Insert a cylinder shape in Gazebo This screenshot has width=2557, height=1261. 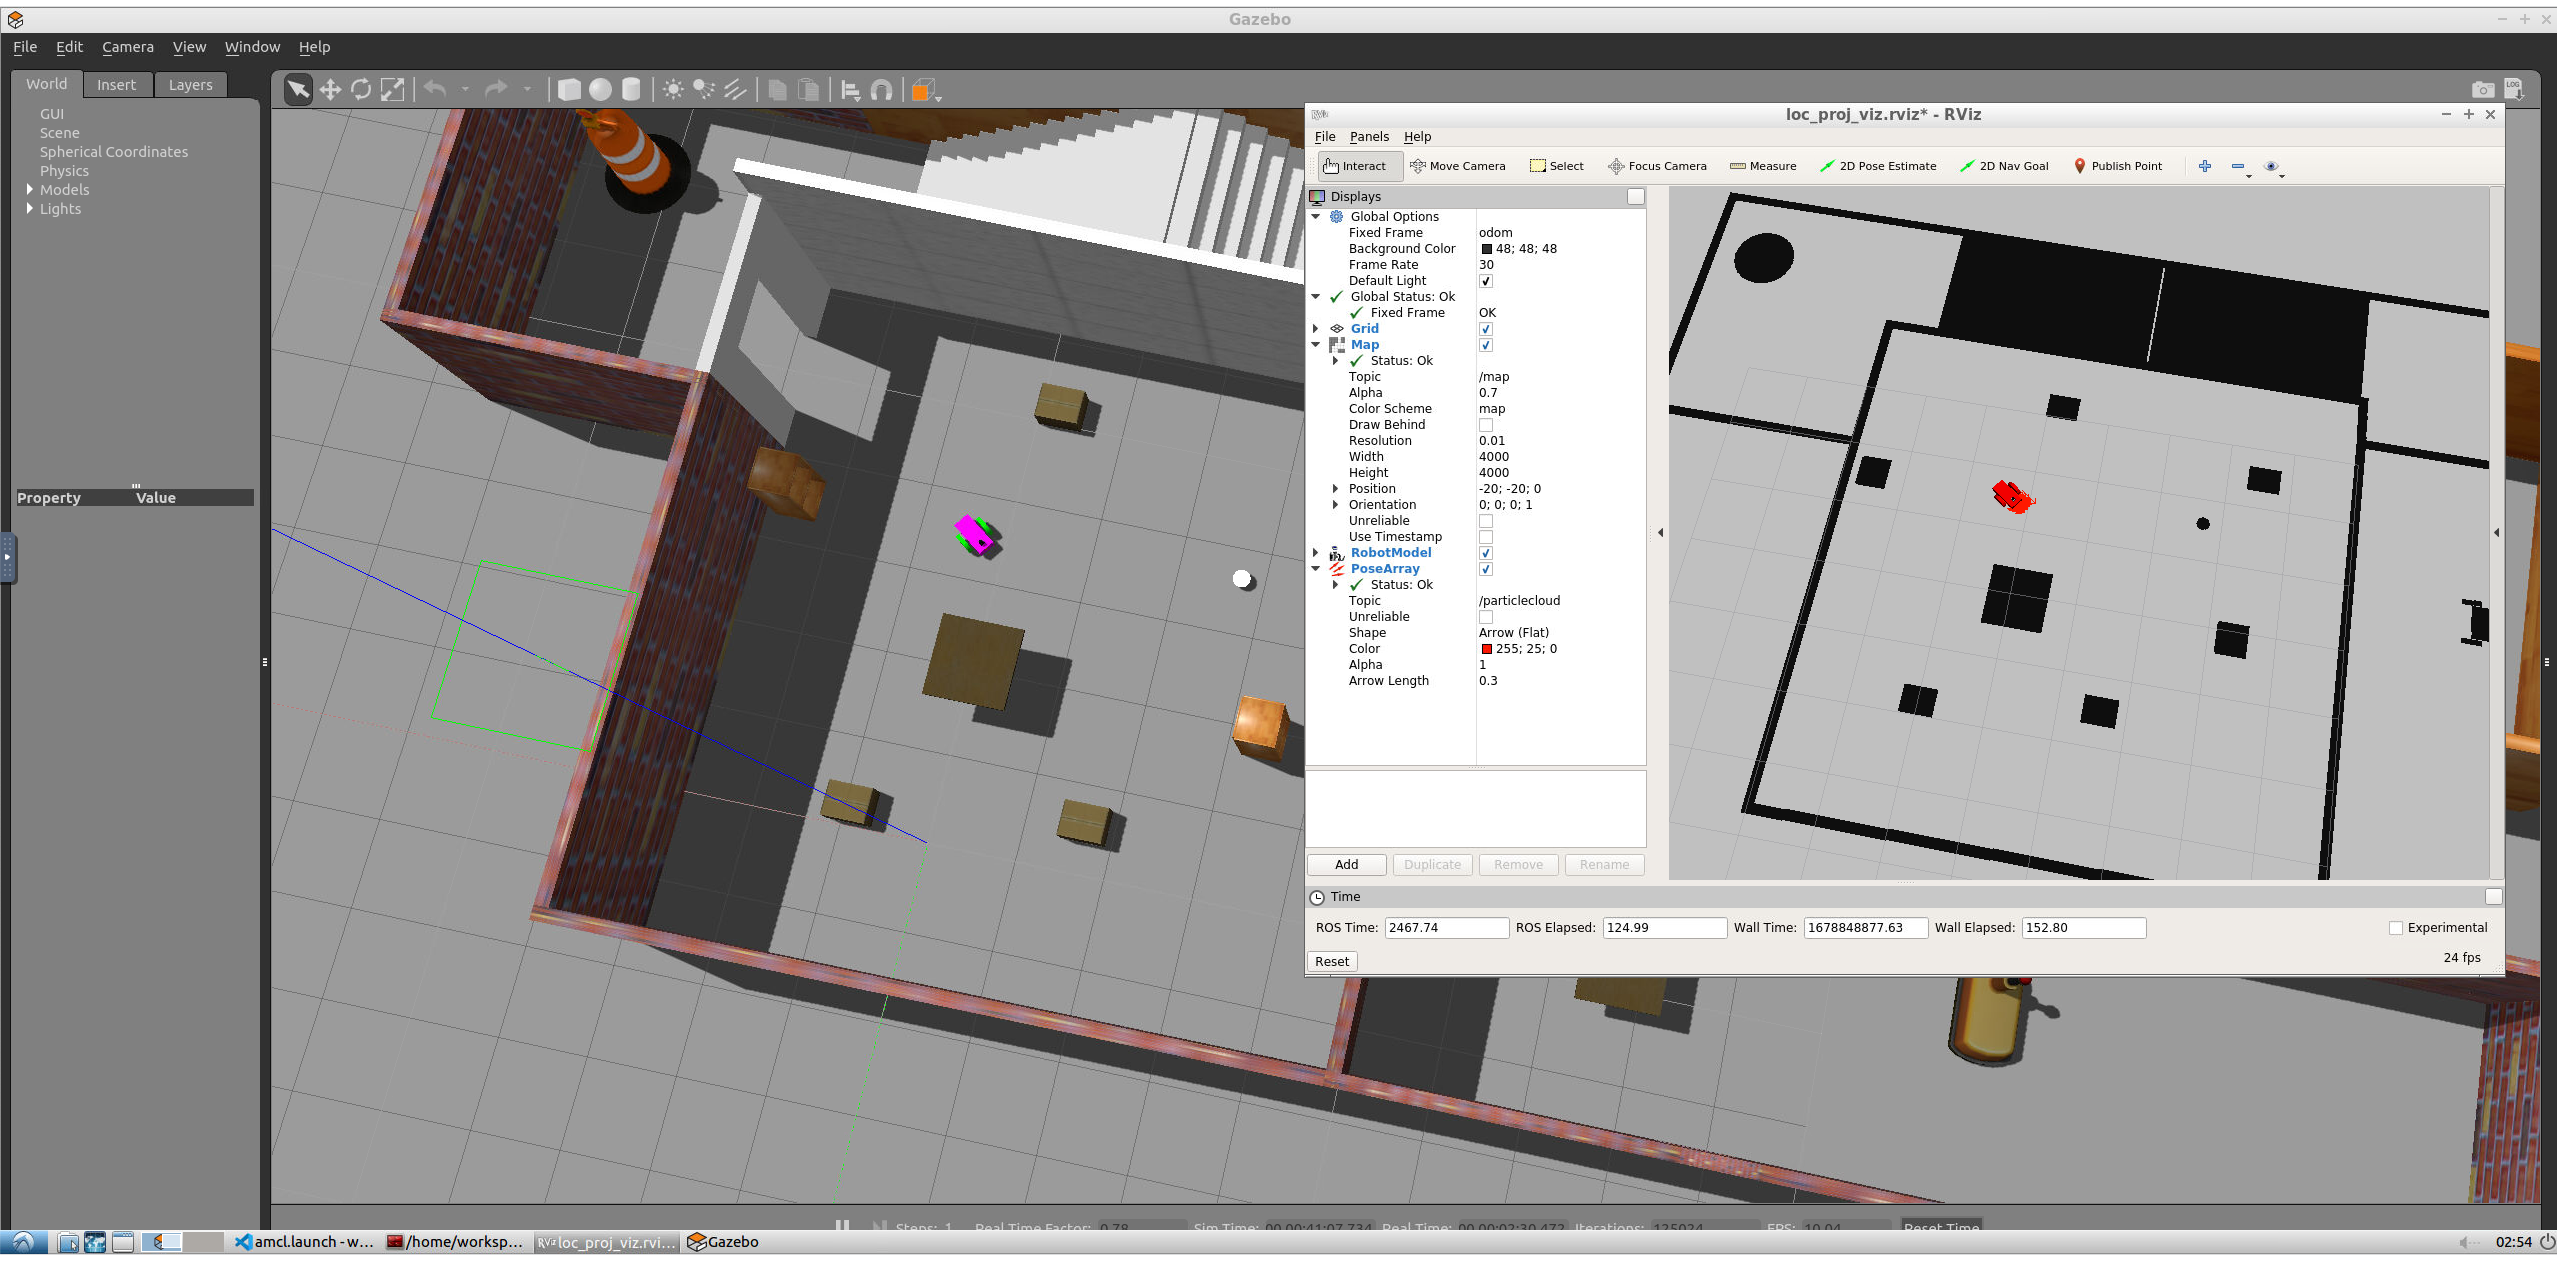coord(631,90)
